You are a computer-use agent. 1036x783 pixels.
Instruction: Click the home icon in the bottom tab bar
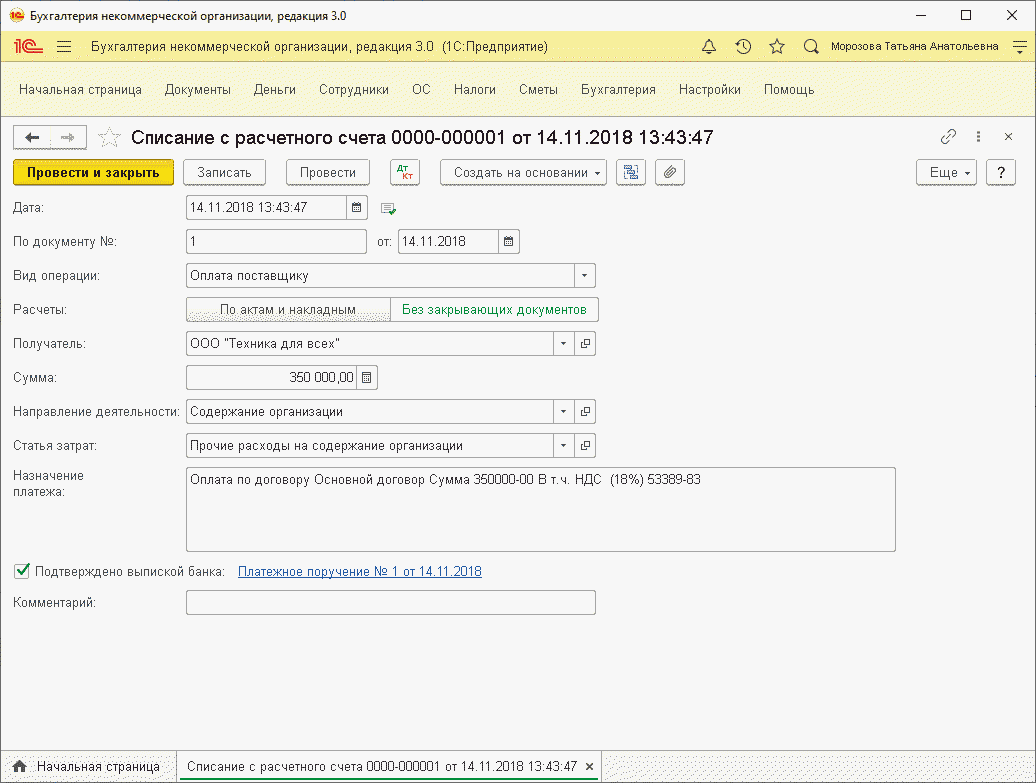(x=20, y=766)
